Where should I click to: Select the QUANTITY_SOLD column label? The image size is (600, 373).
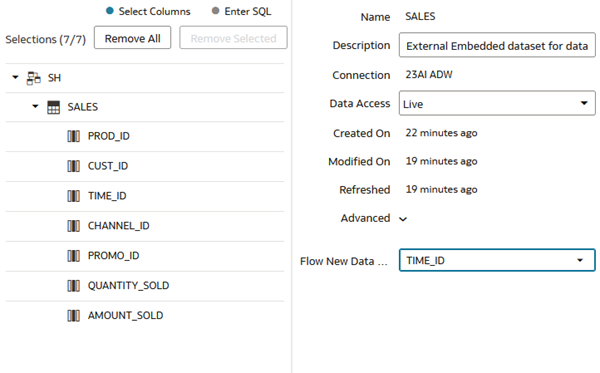(x=129, y=285)
